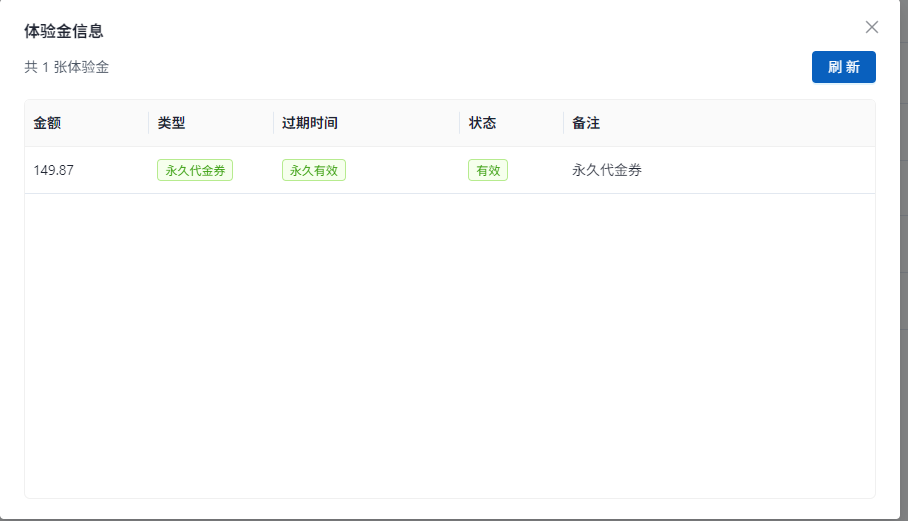
Task: Click the 149.87 amount cell
Action: (53, 170)
